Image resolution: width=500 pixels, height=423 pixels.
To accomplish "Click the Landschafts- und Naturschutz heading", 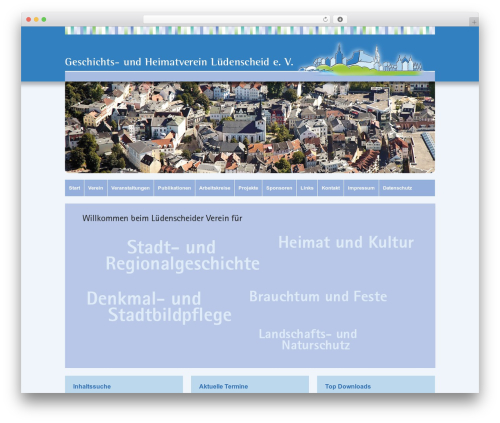I will click(x=308, y=339).
